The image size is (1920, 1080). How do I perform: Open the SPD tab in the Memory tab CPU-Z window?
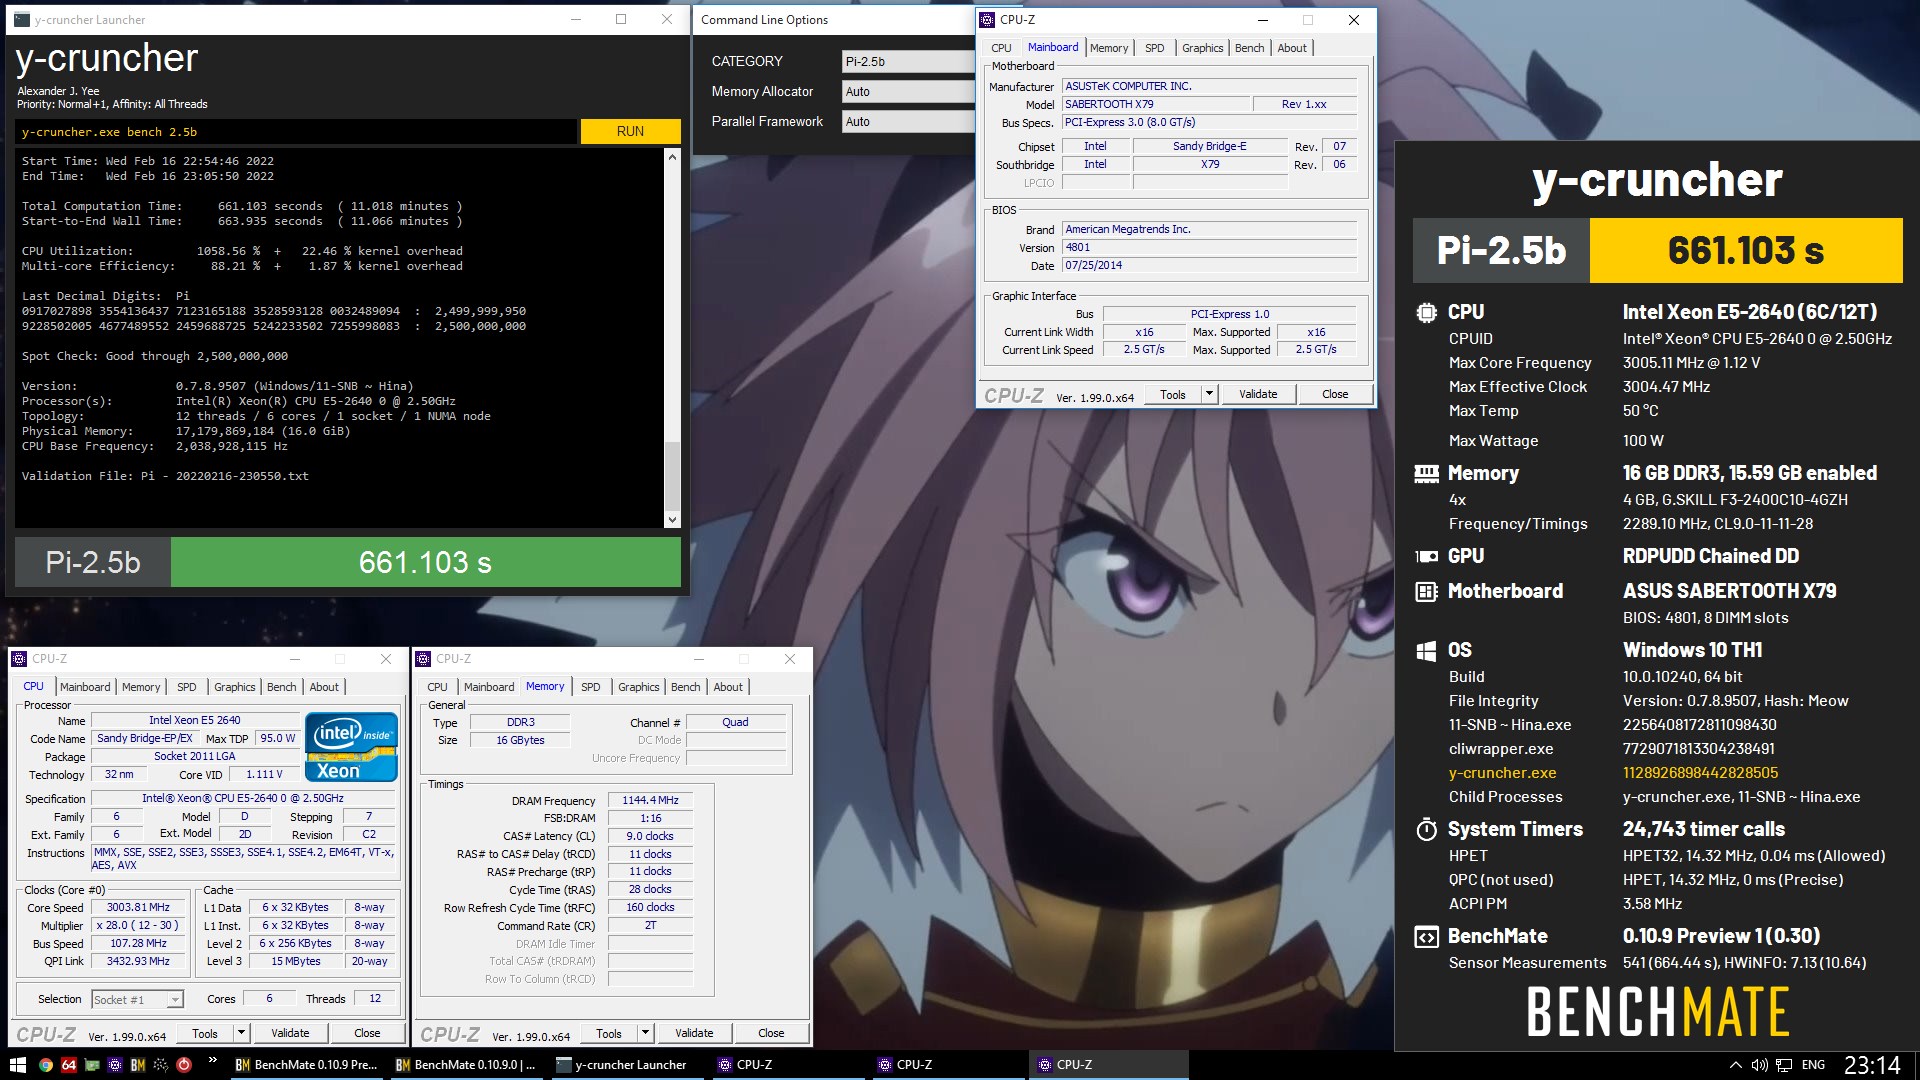(591, 687)
